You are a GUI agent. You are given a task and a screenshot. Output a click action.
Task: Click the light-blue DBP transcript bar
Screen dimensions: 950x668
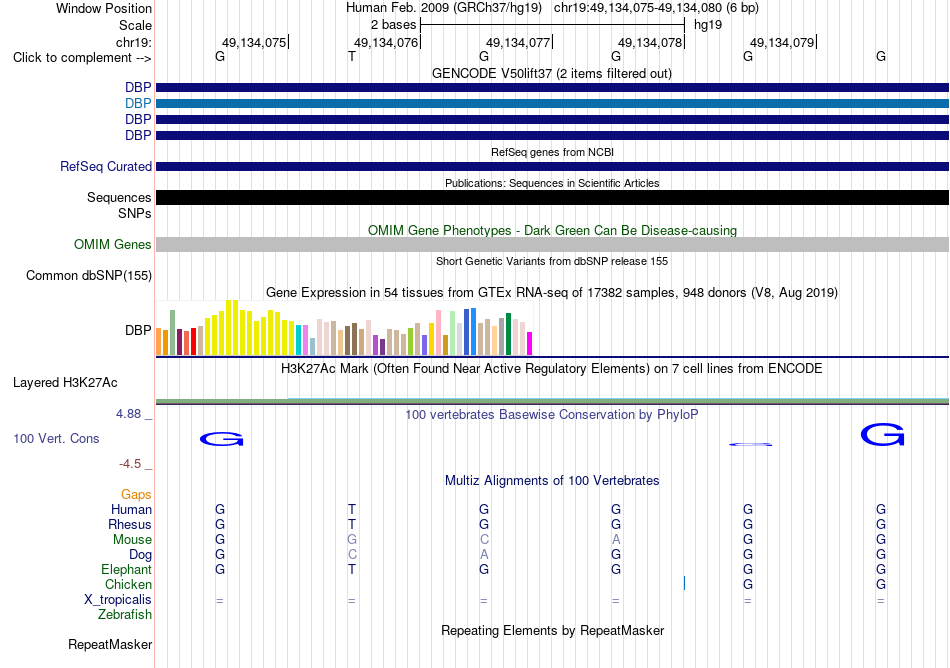tap(552, 104)
